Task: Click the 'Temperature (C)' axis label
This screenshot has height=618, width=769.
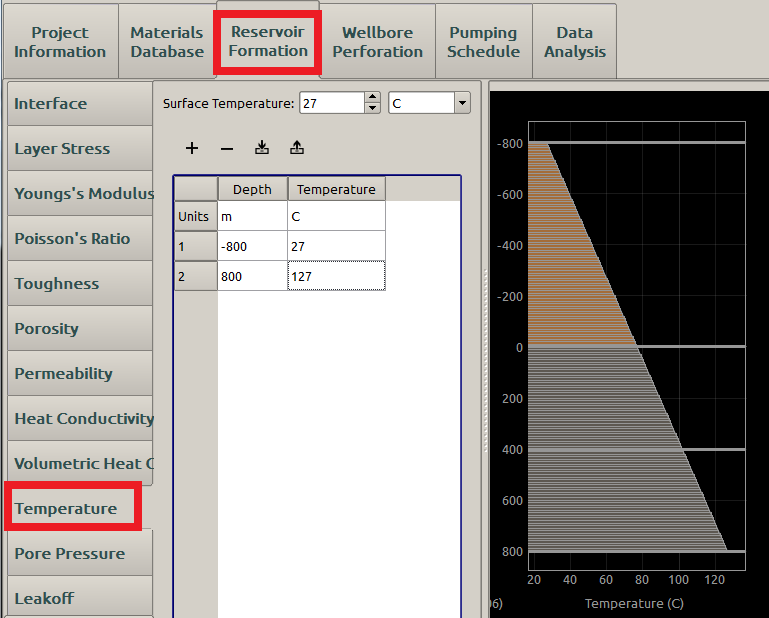Action: (x=634, y=603)
